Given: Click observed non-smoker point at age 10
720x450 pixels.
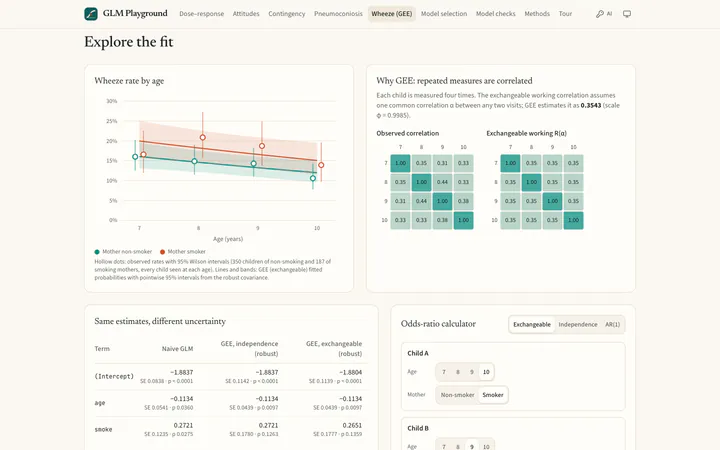Looking at the screenshot, I should [313, 178].
